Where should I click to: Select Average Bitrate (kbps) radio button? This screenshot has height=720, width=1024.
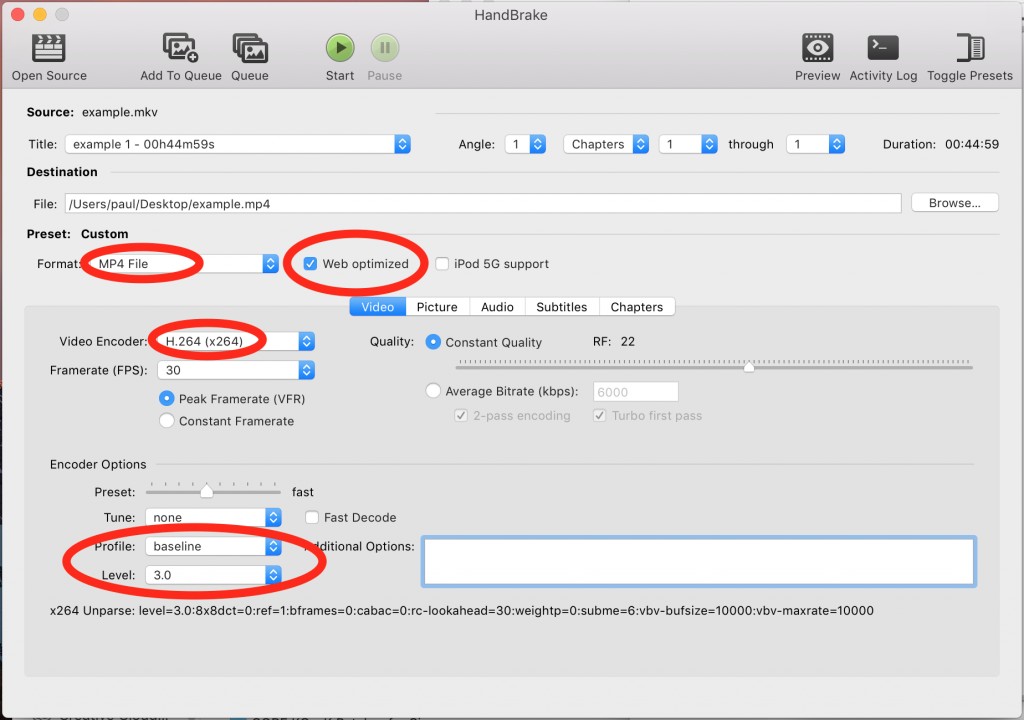[433, 391]
